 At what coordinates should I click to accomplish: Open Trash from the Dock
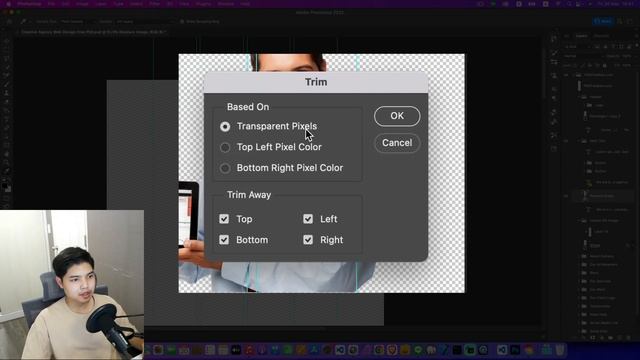click(560, 350)
